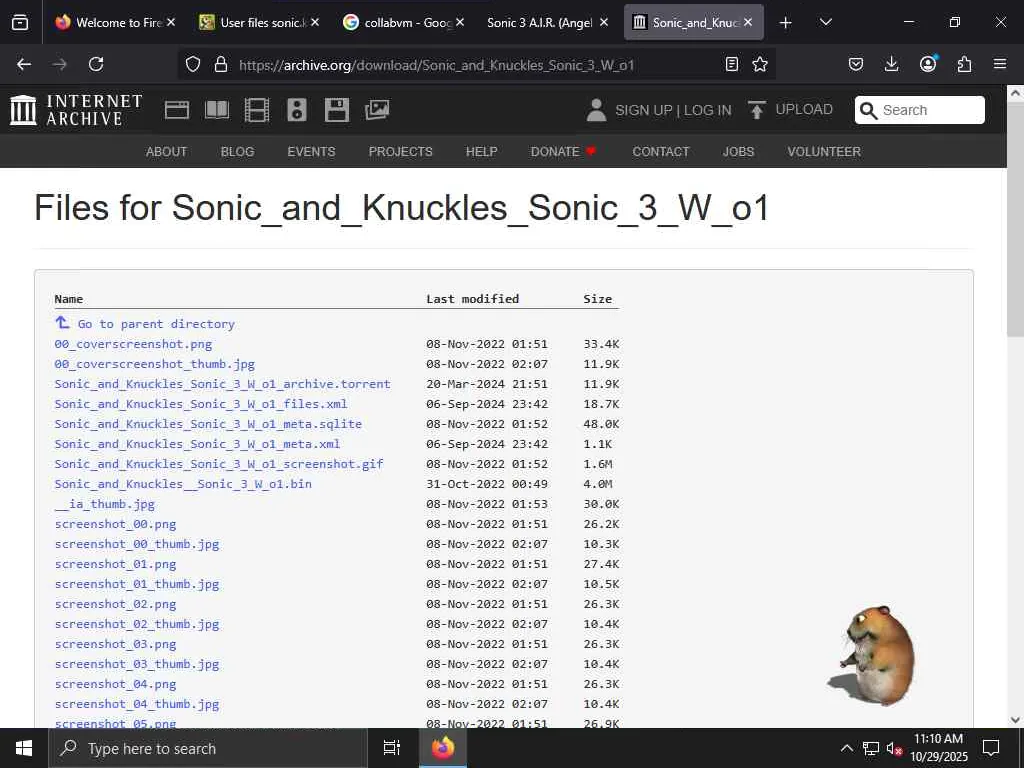The width and height of the screenshot is (1024, 768).
Task: Go back with the browser back arrow
Action: (24, 64)
